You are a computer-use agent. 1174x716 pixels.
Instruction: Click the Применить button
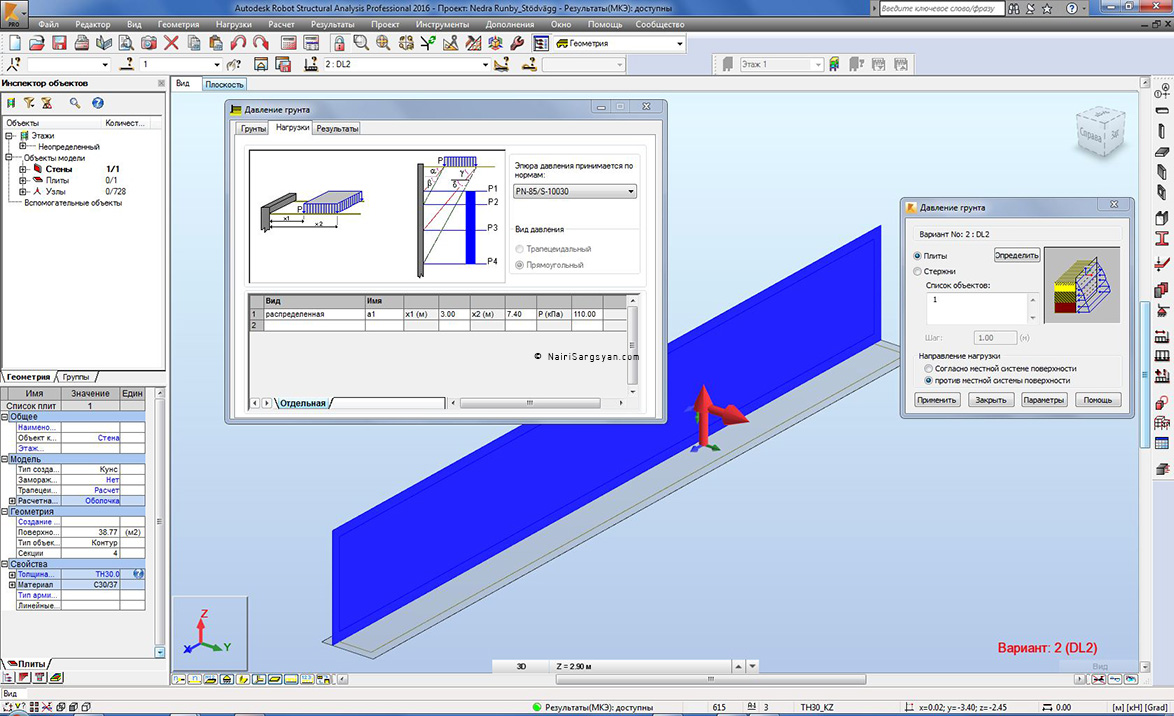click(937, 400)
